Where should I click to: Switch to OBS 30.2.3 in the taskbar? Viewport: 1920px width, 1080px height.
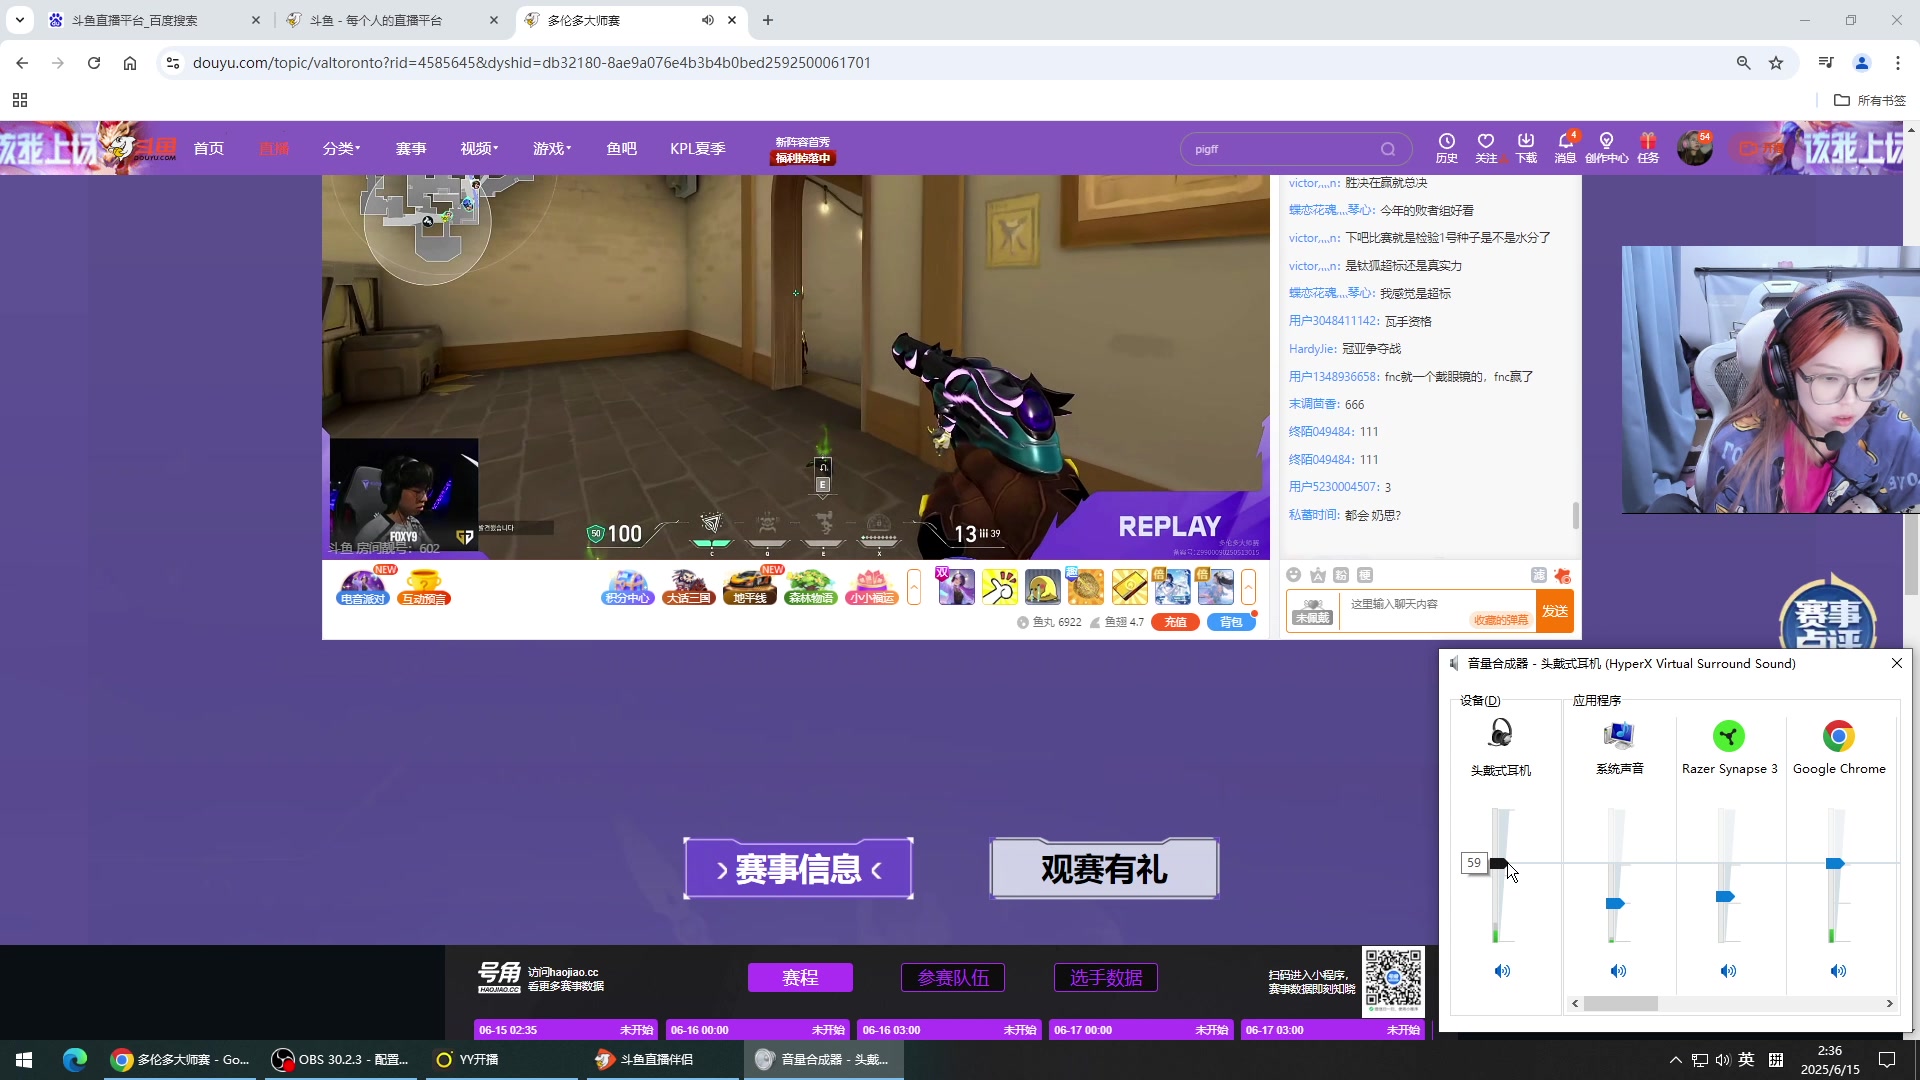point(340,1059)
